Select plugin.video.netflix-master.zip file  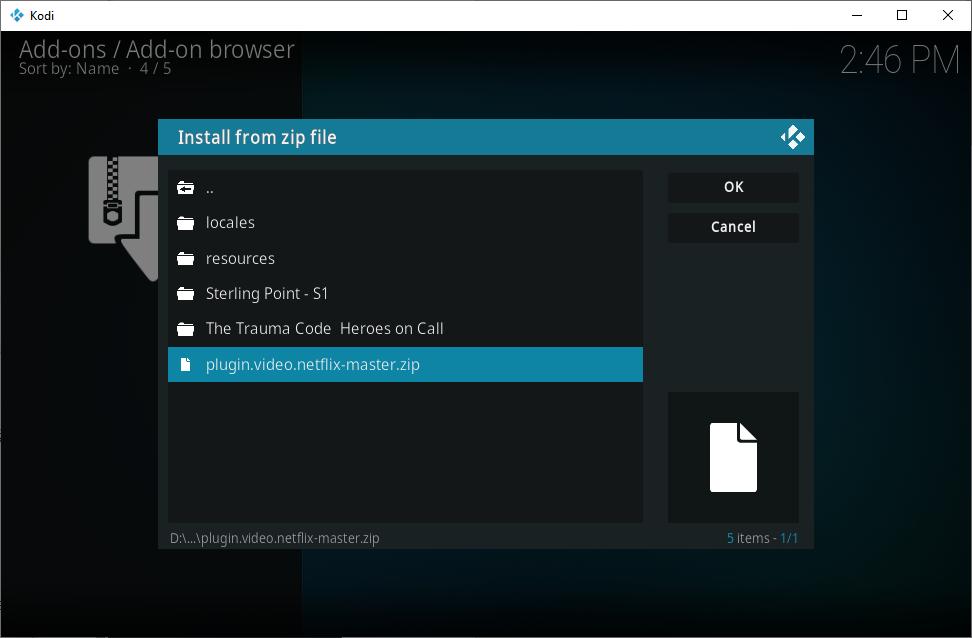click(x=405, y=365)
